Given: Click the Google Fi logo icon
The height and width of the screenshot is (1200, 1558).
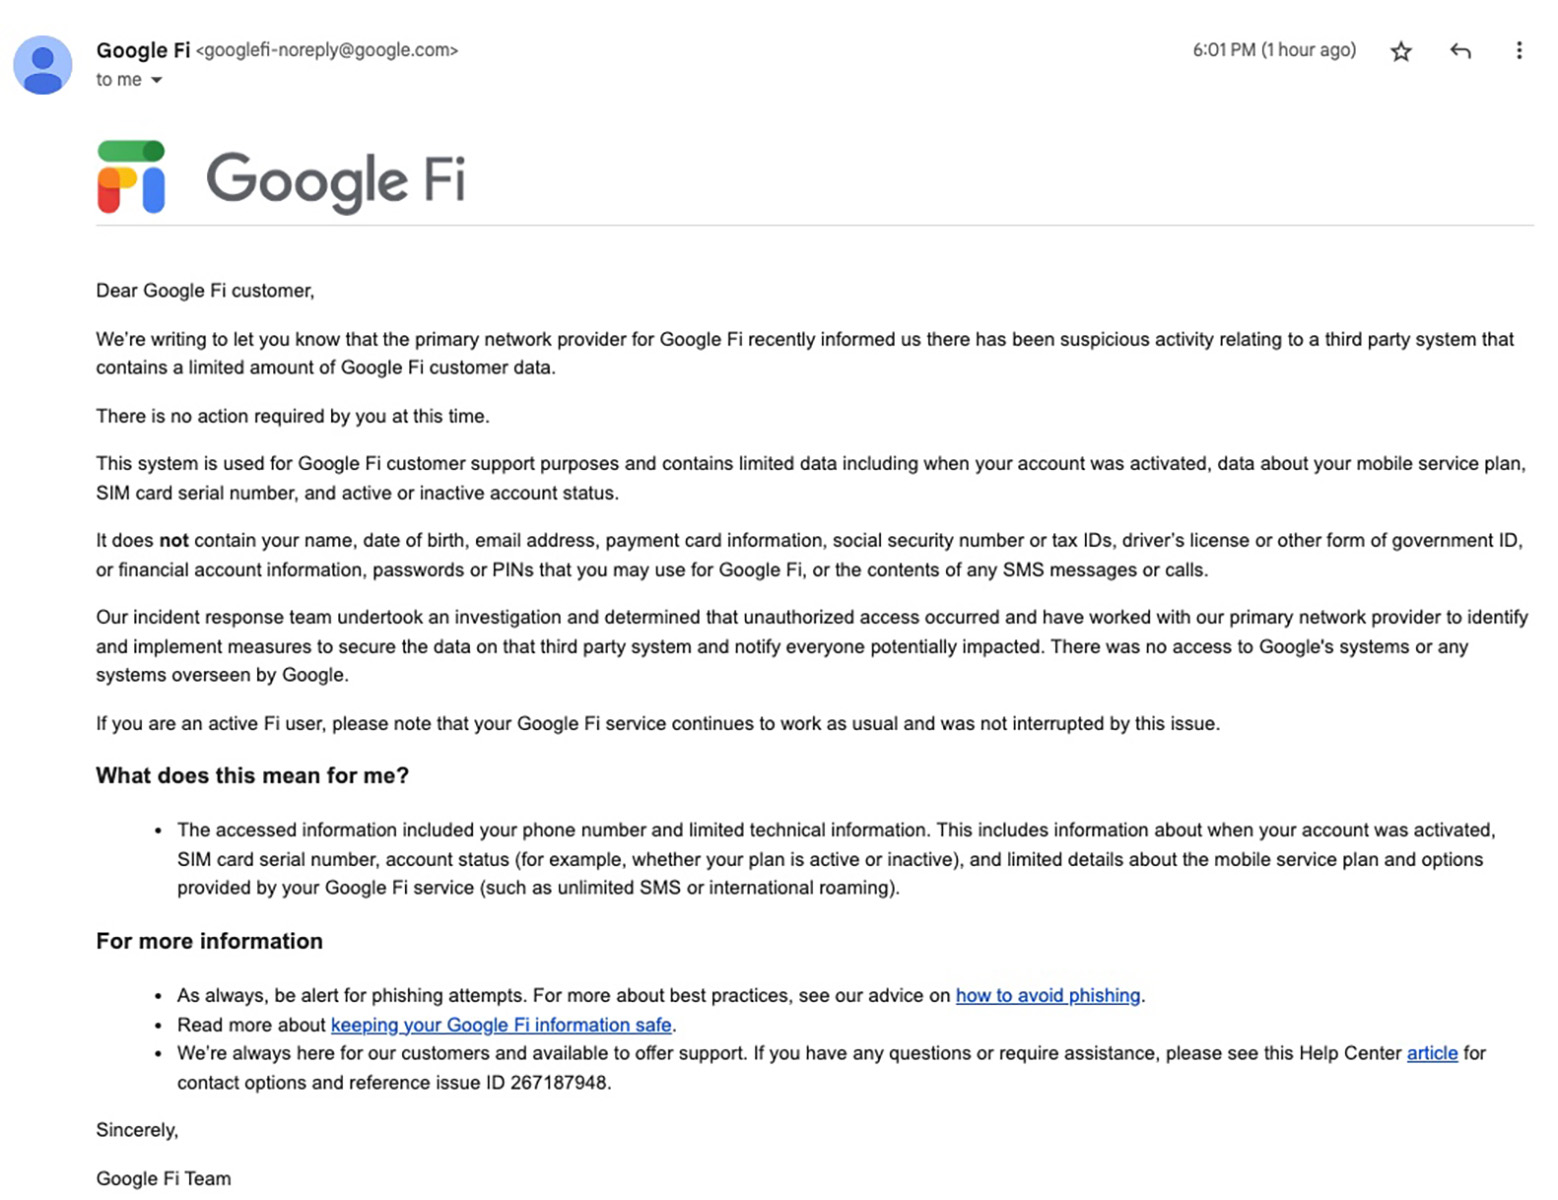Looking at the screenshot, I should click(x=131, y=177).
